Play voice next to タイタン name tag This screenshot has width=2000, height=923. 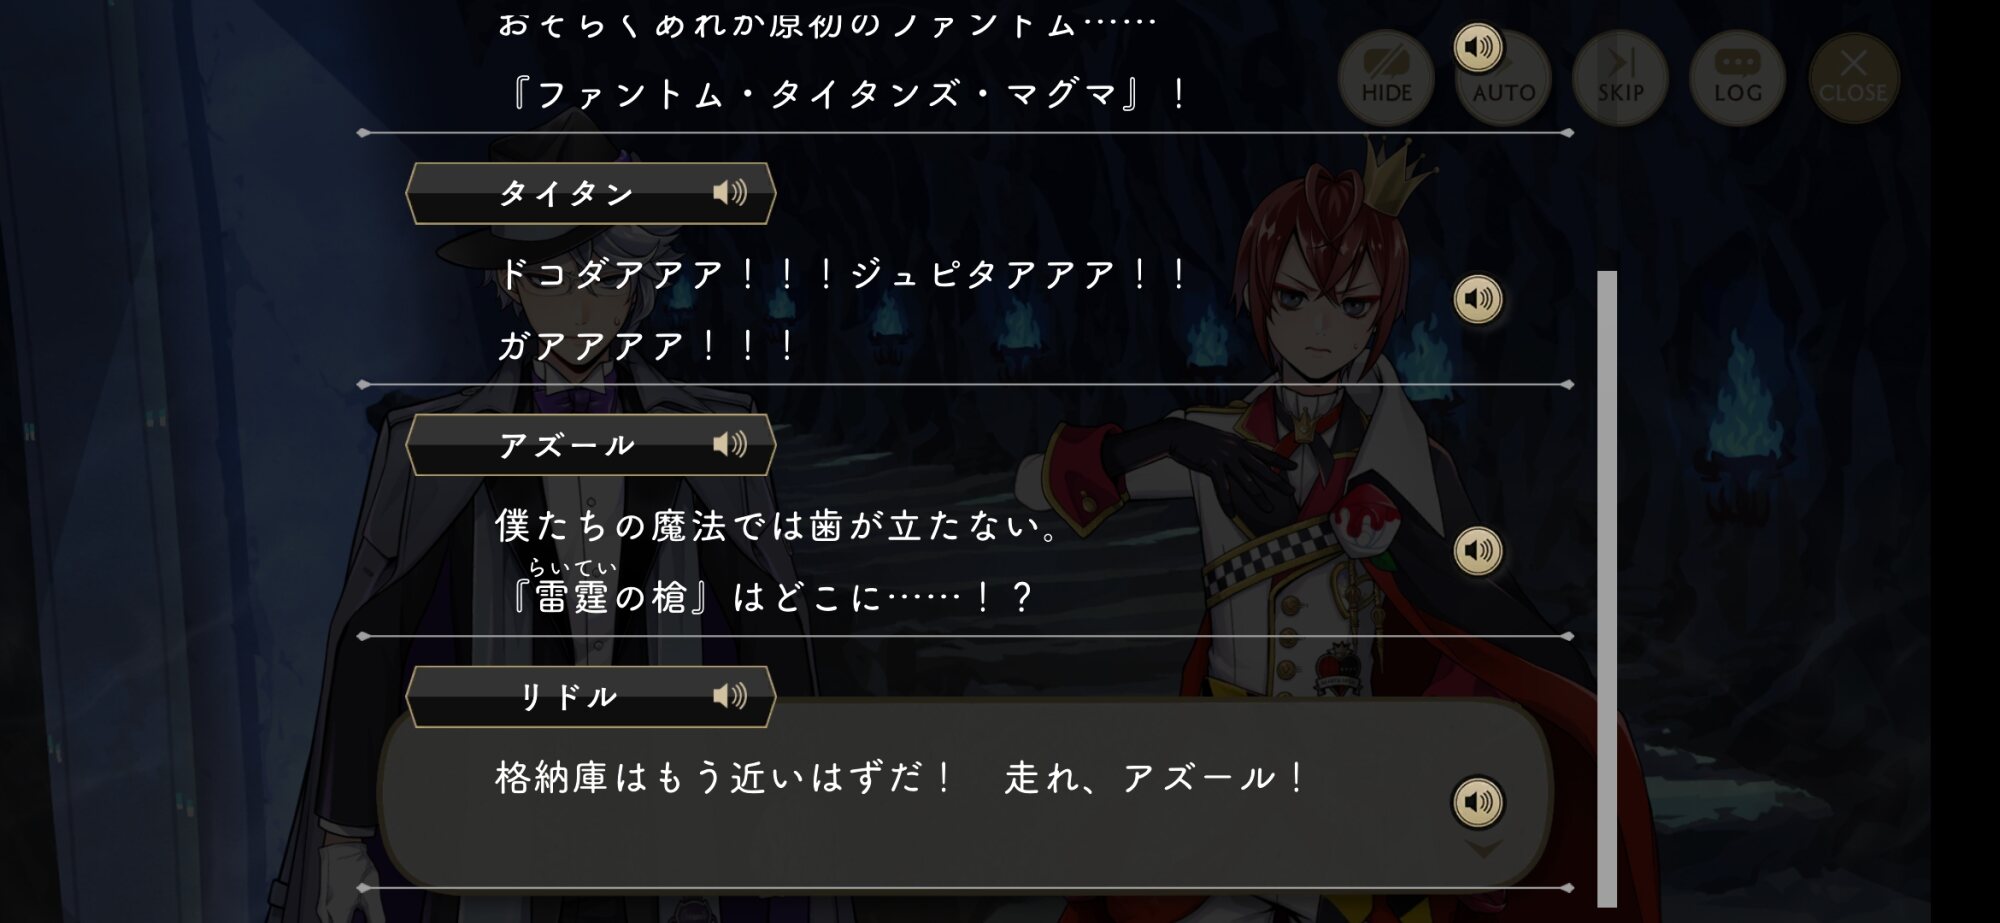coord(730,192)
